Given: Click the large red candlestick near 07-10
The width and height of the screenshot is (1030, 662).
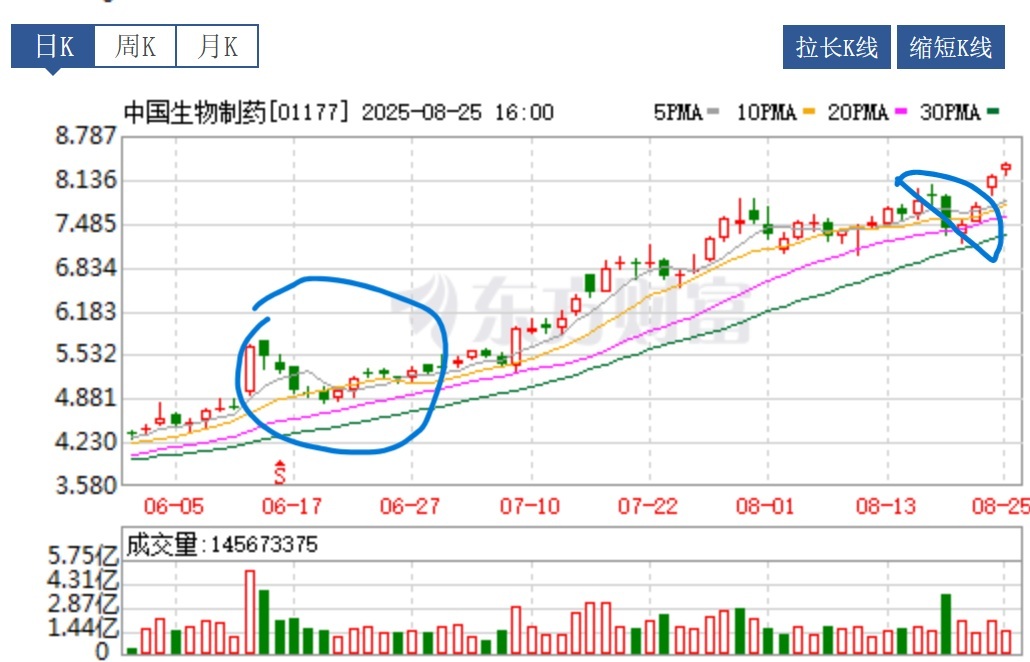Looking at the screenshot, I should [516, 347].
